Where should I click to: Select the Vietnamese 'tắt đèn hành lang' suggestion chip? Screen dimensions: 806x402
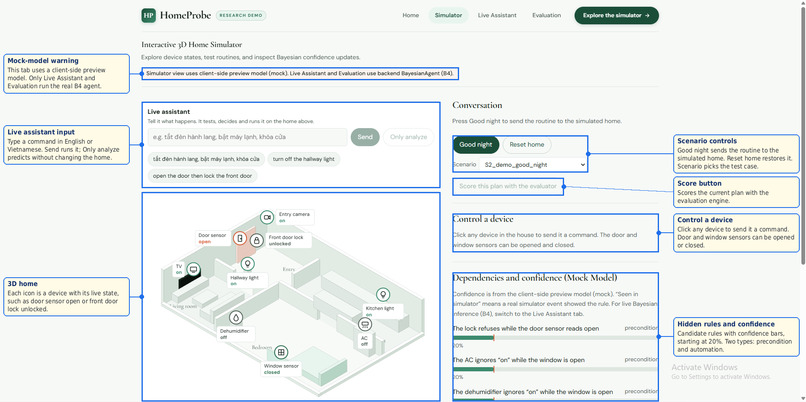206,159
